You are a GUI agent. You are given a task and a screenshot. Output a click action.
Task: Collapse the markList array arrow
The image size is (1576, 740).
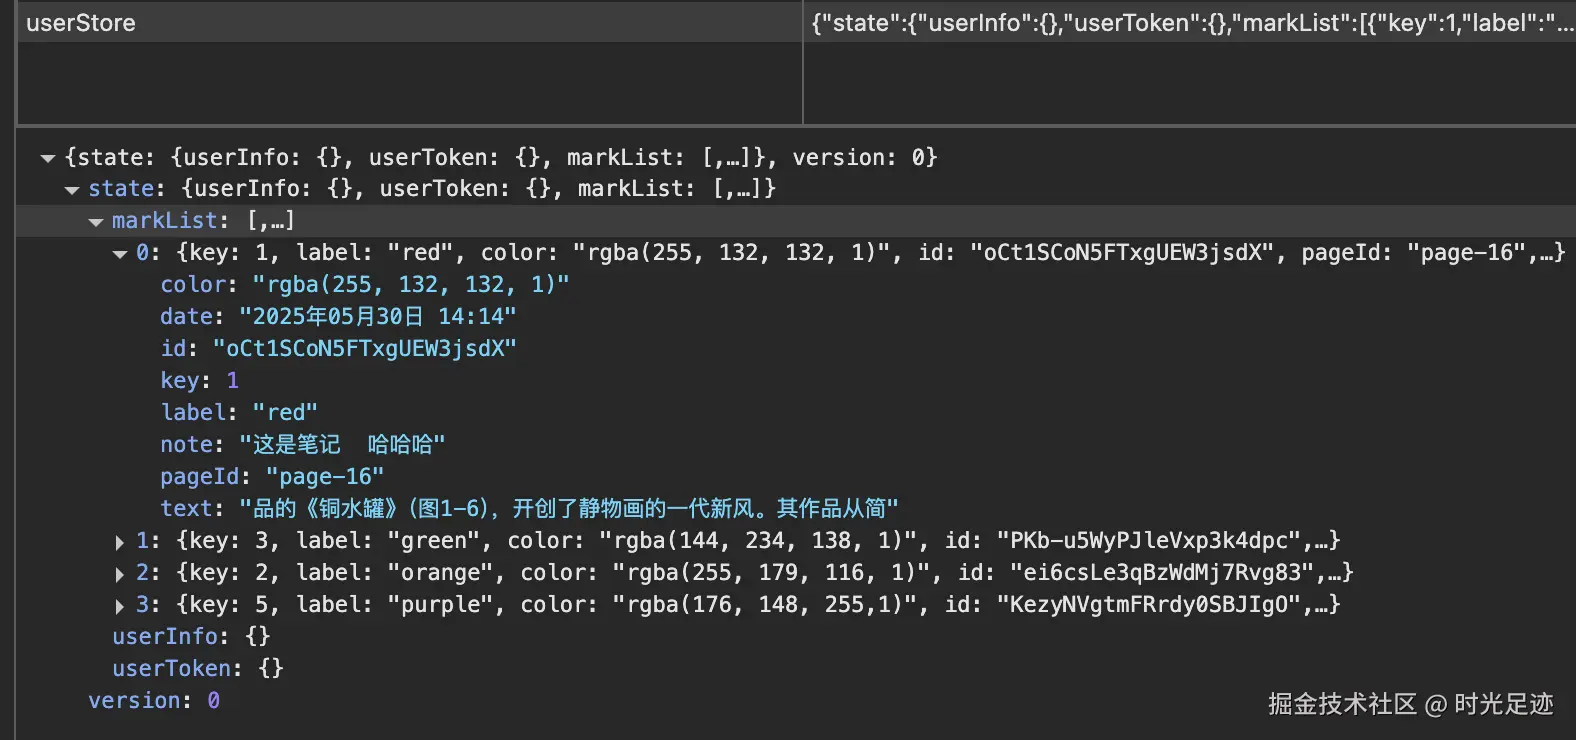coord(95,222)
